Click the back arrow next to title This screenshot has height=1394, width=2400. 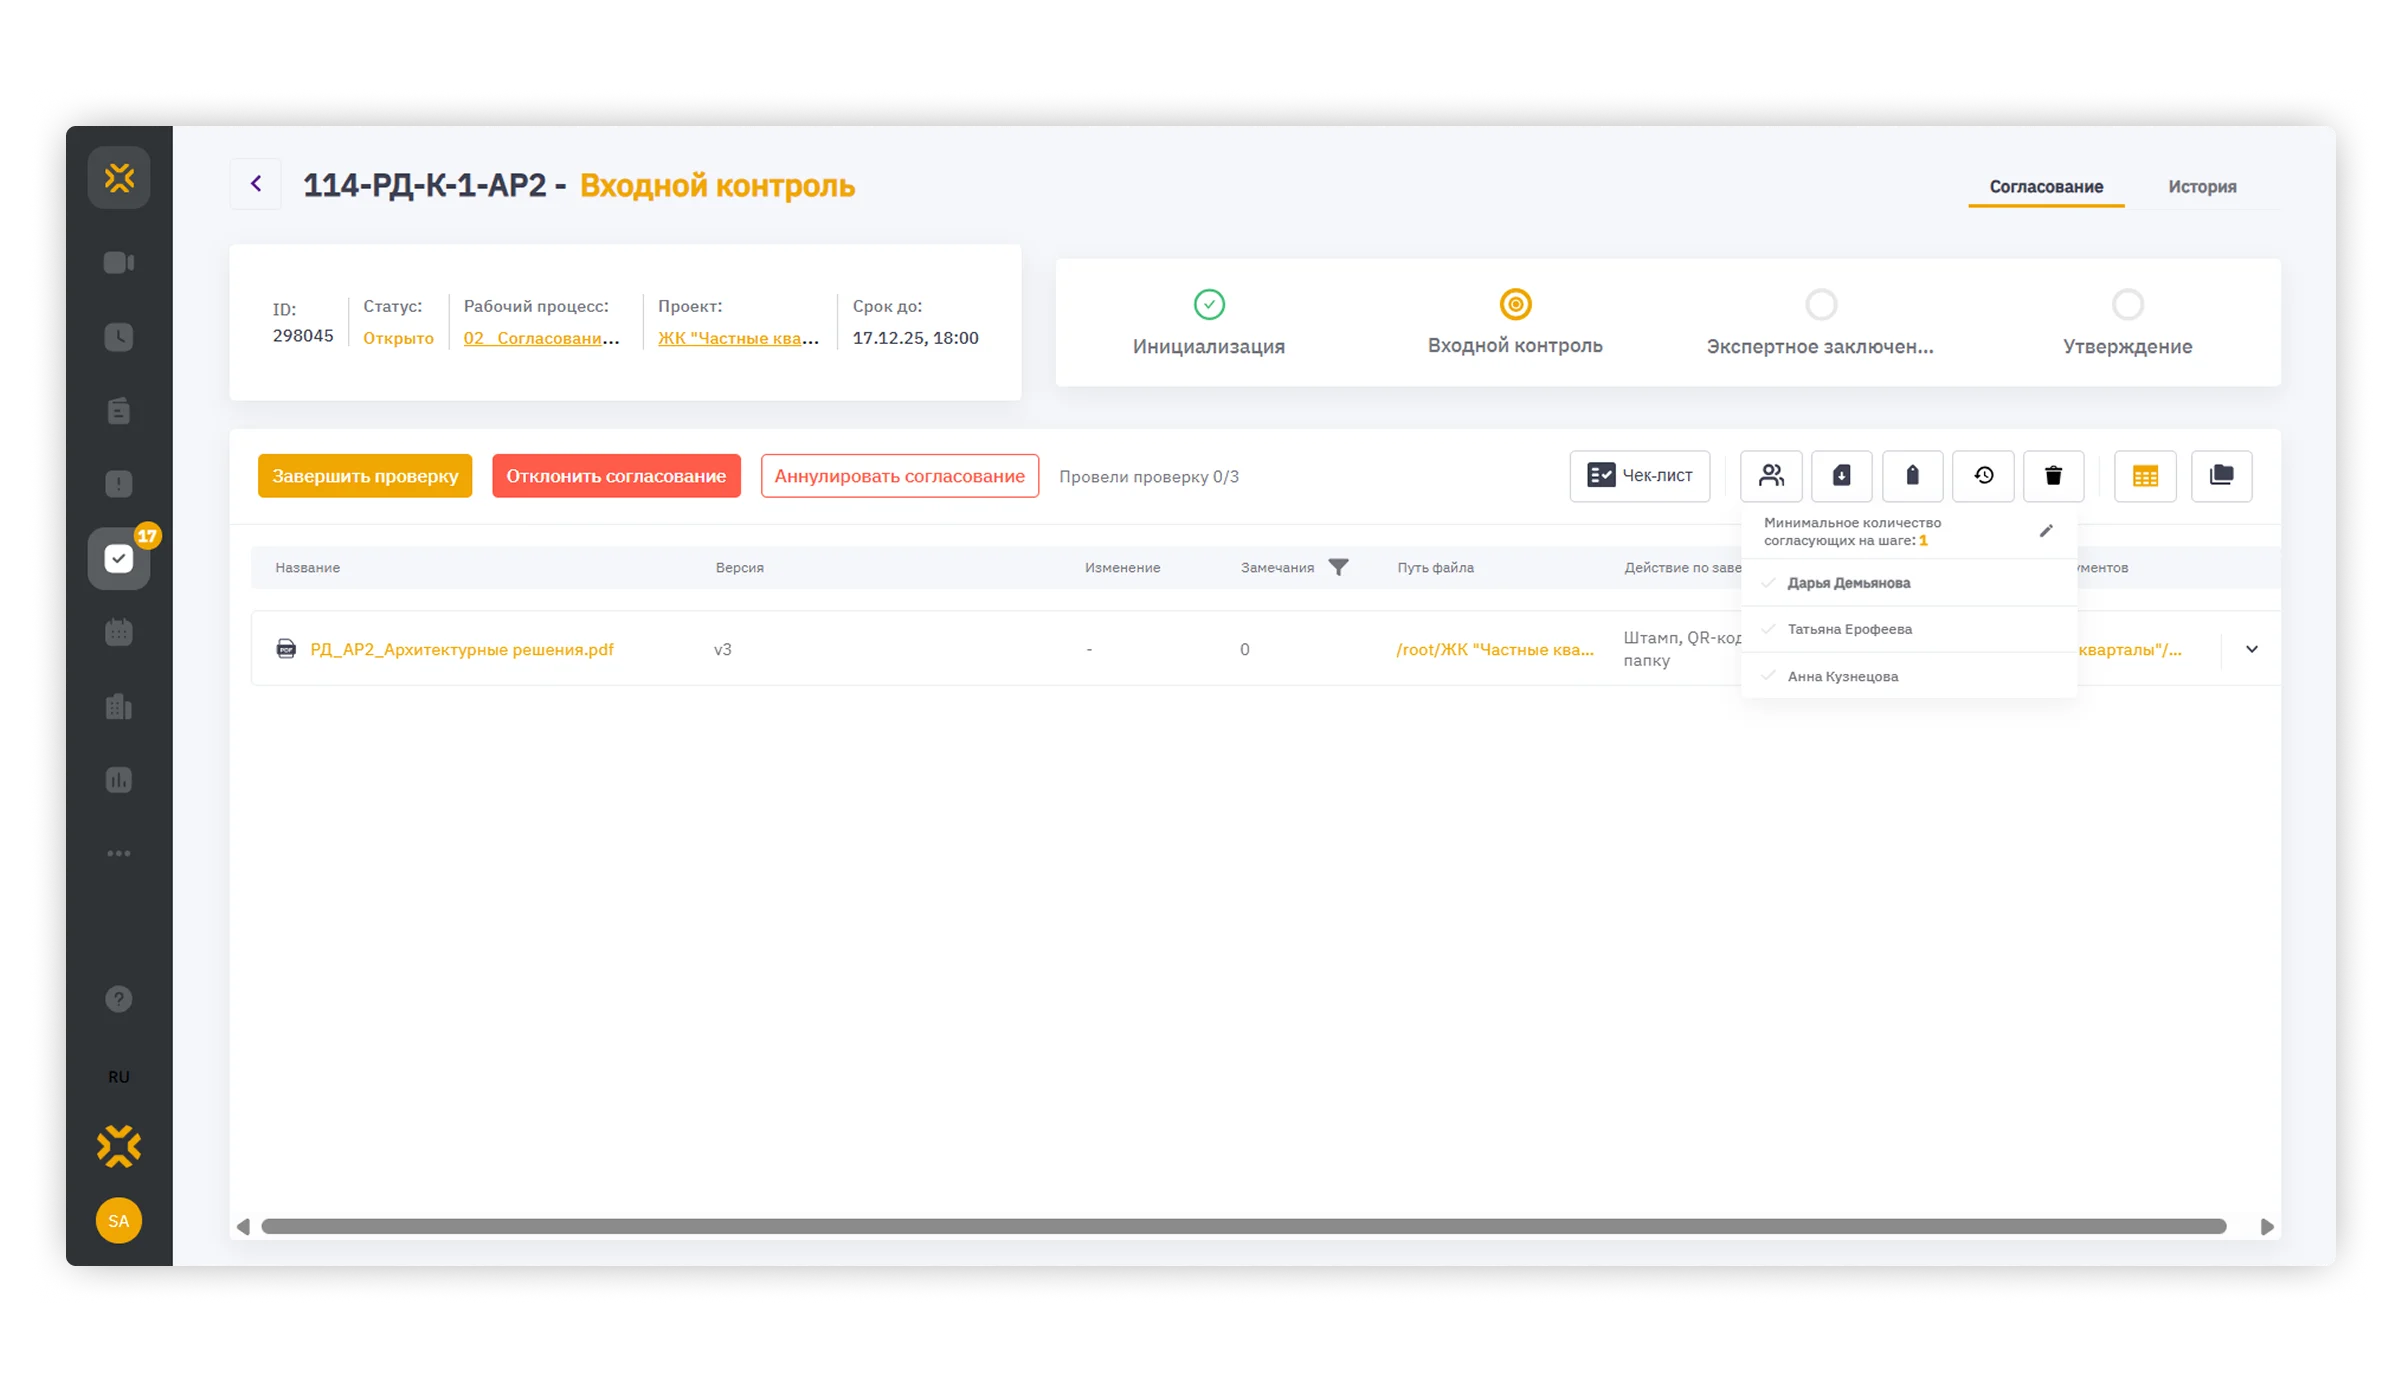point(256,183)
